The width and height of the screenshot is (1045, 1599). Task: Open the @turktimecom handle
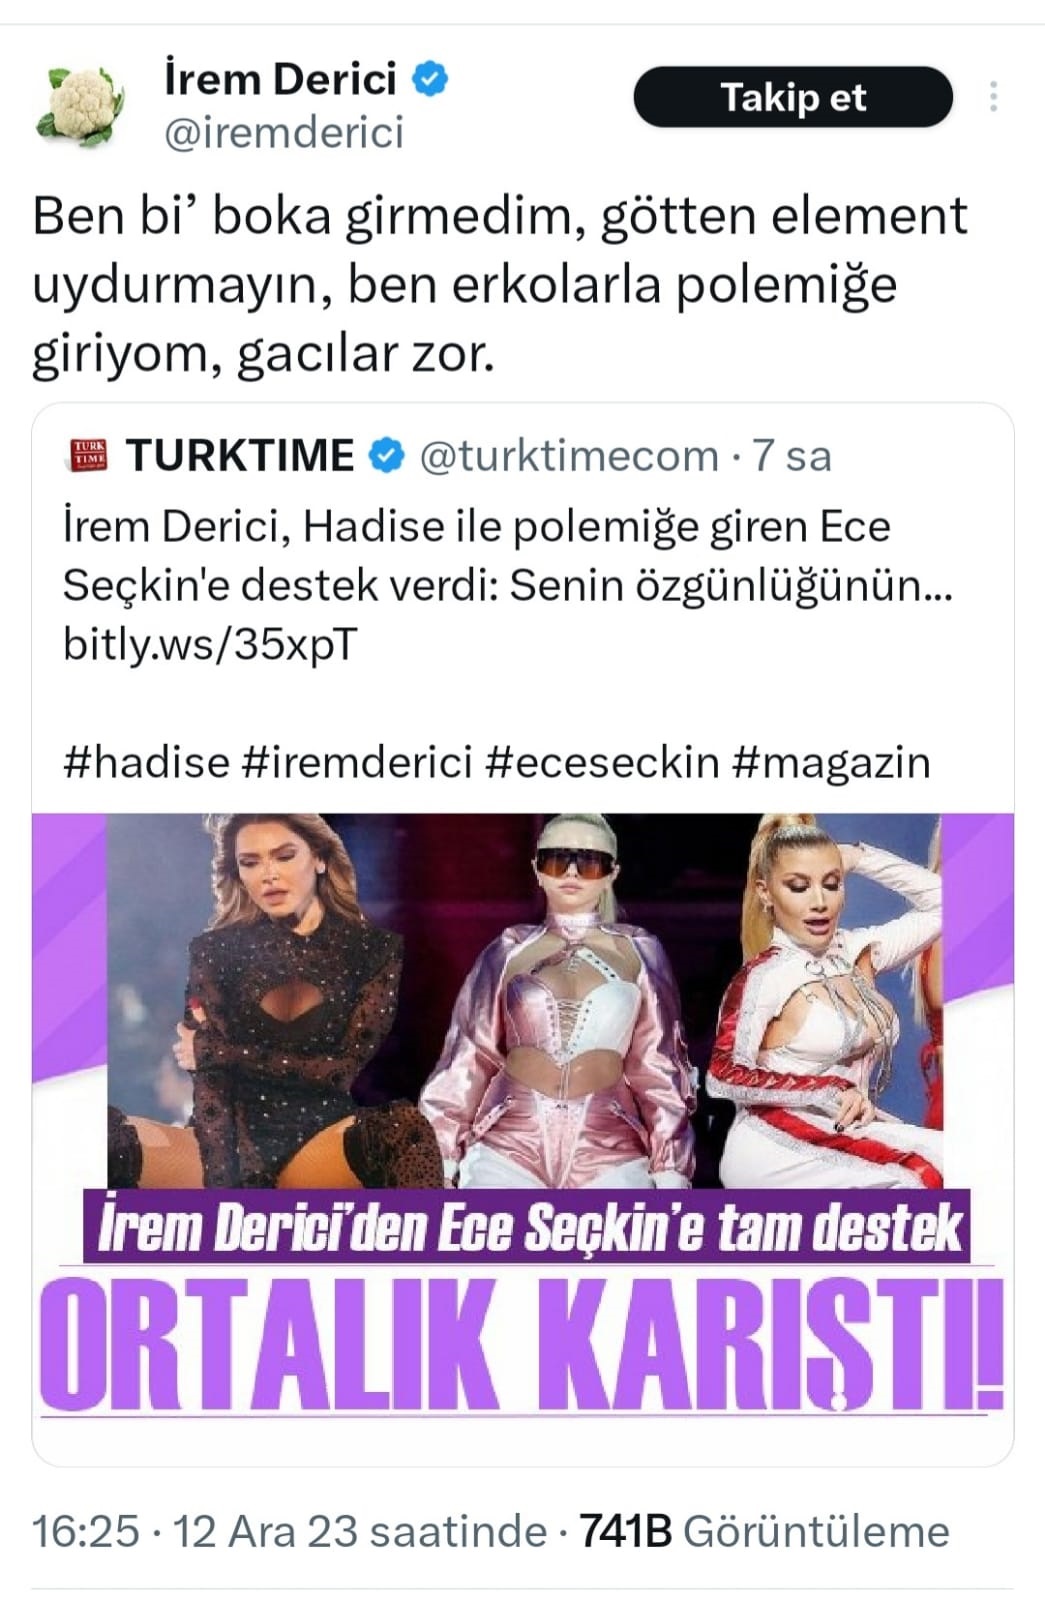pos(569,456)
